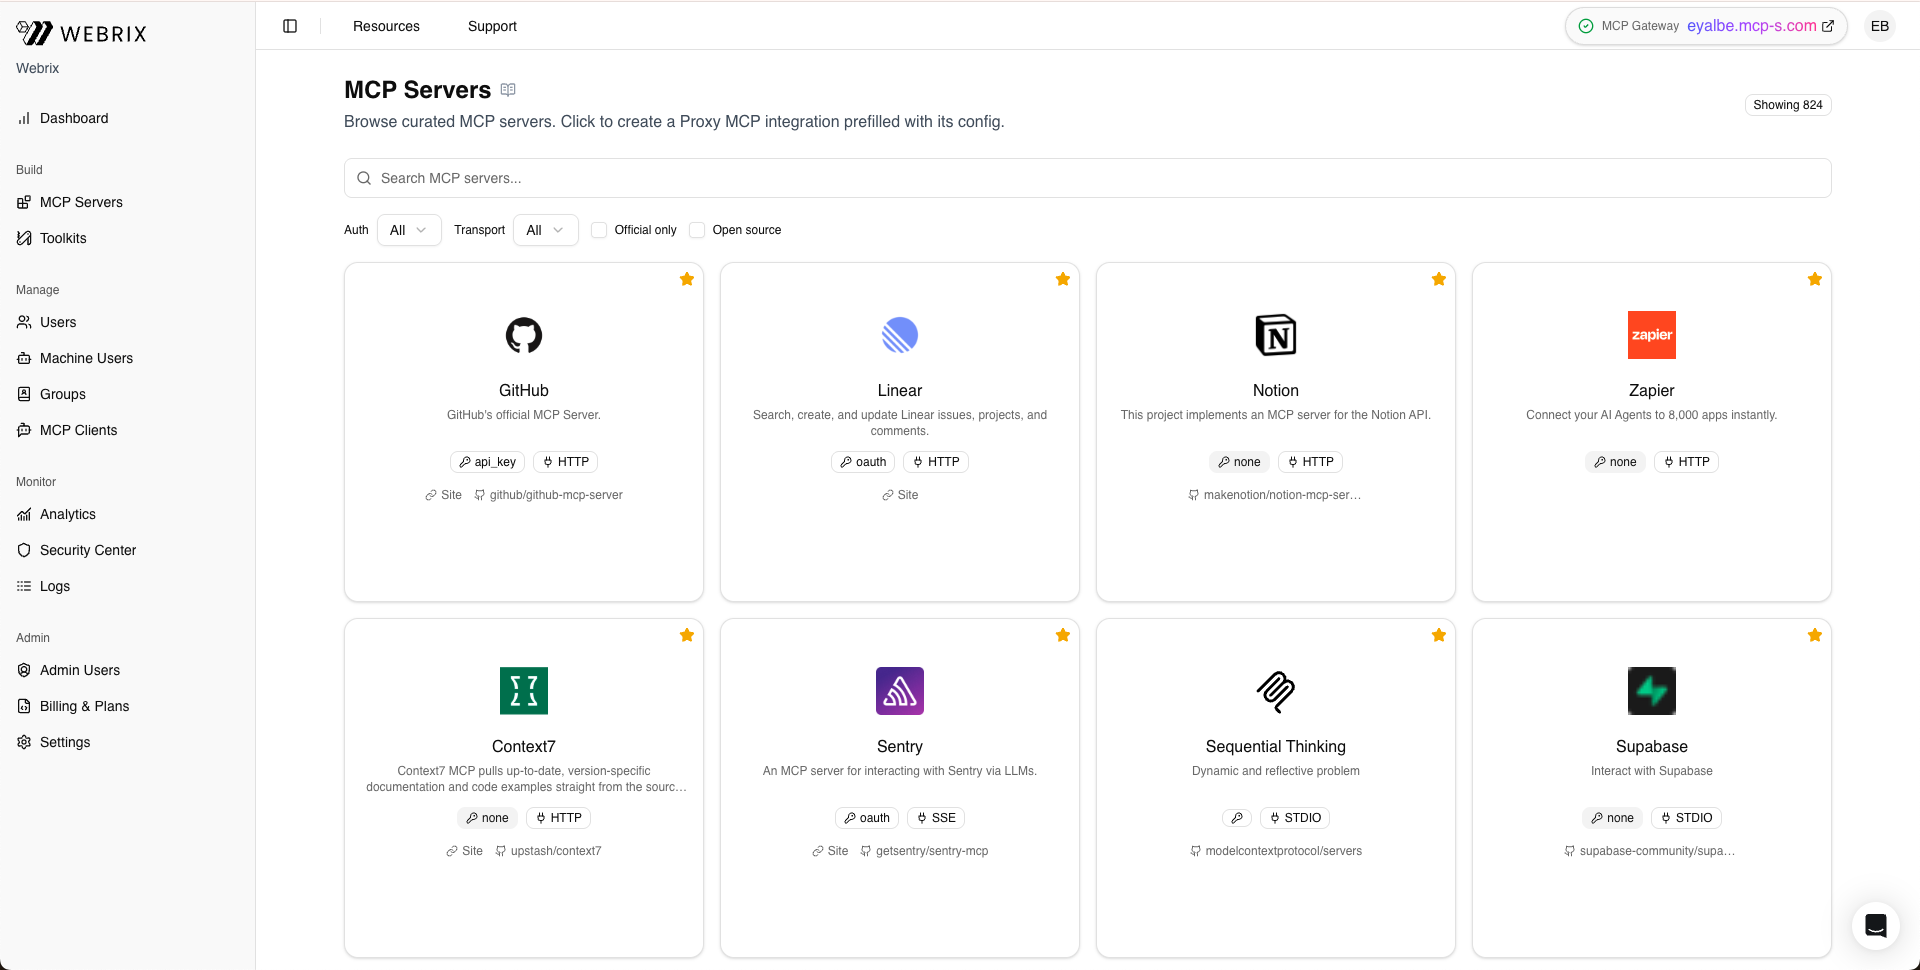Go to Security Center in sidebar
The height and width of the screenshot is (970, 1920).
point(88,550)
